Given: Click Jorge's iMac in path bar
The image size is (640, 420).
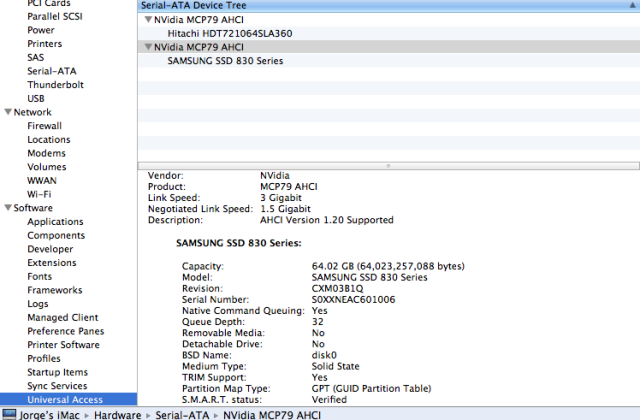Looking at the screenshot, I should 49,415.
